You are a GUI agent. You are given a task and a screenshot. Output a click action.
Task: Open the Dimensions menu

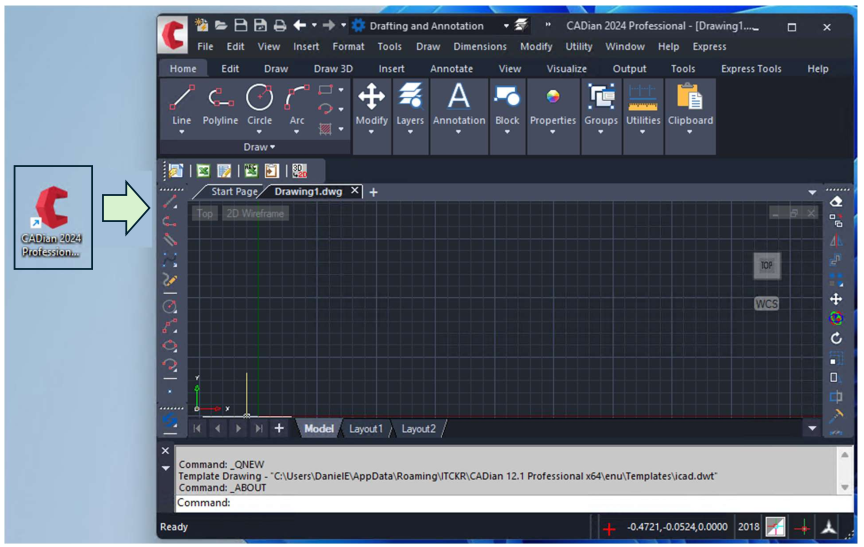480,47
